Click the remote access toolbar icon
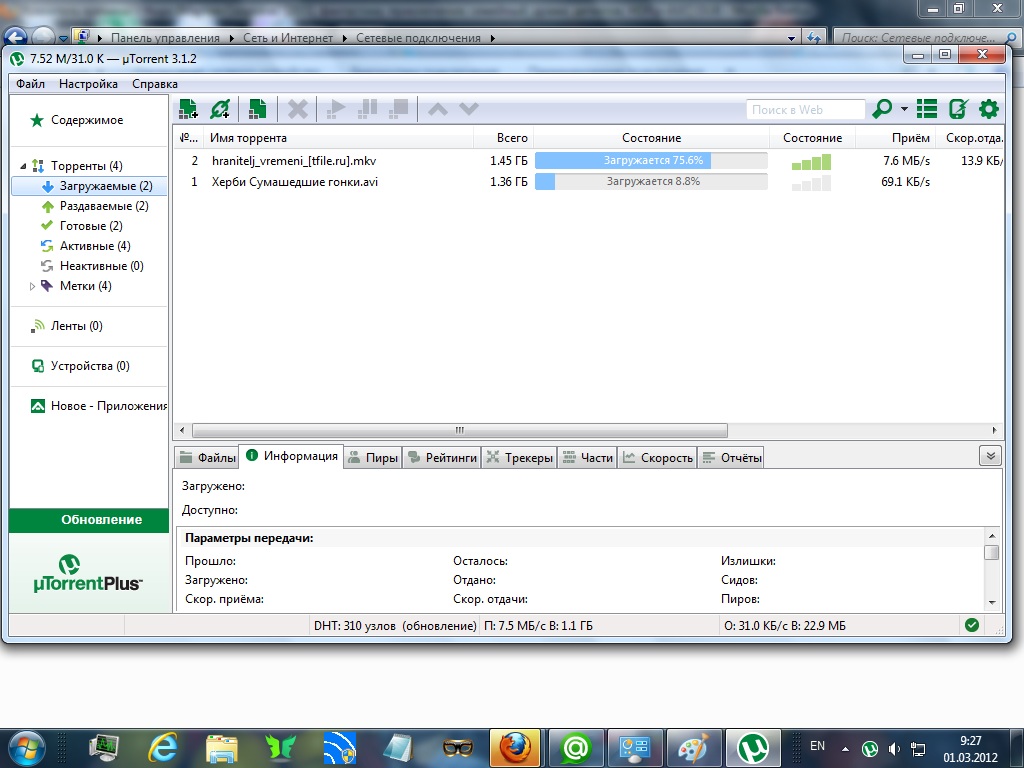The height and width of the screenshot is (768, 1024). [x=958, y=109]
